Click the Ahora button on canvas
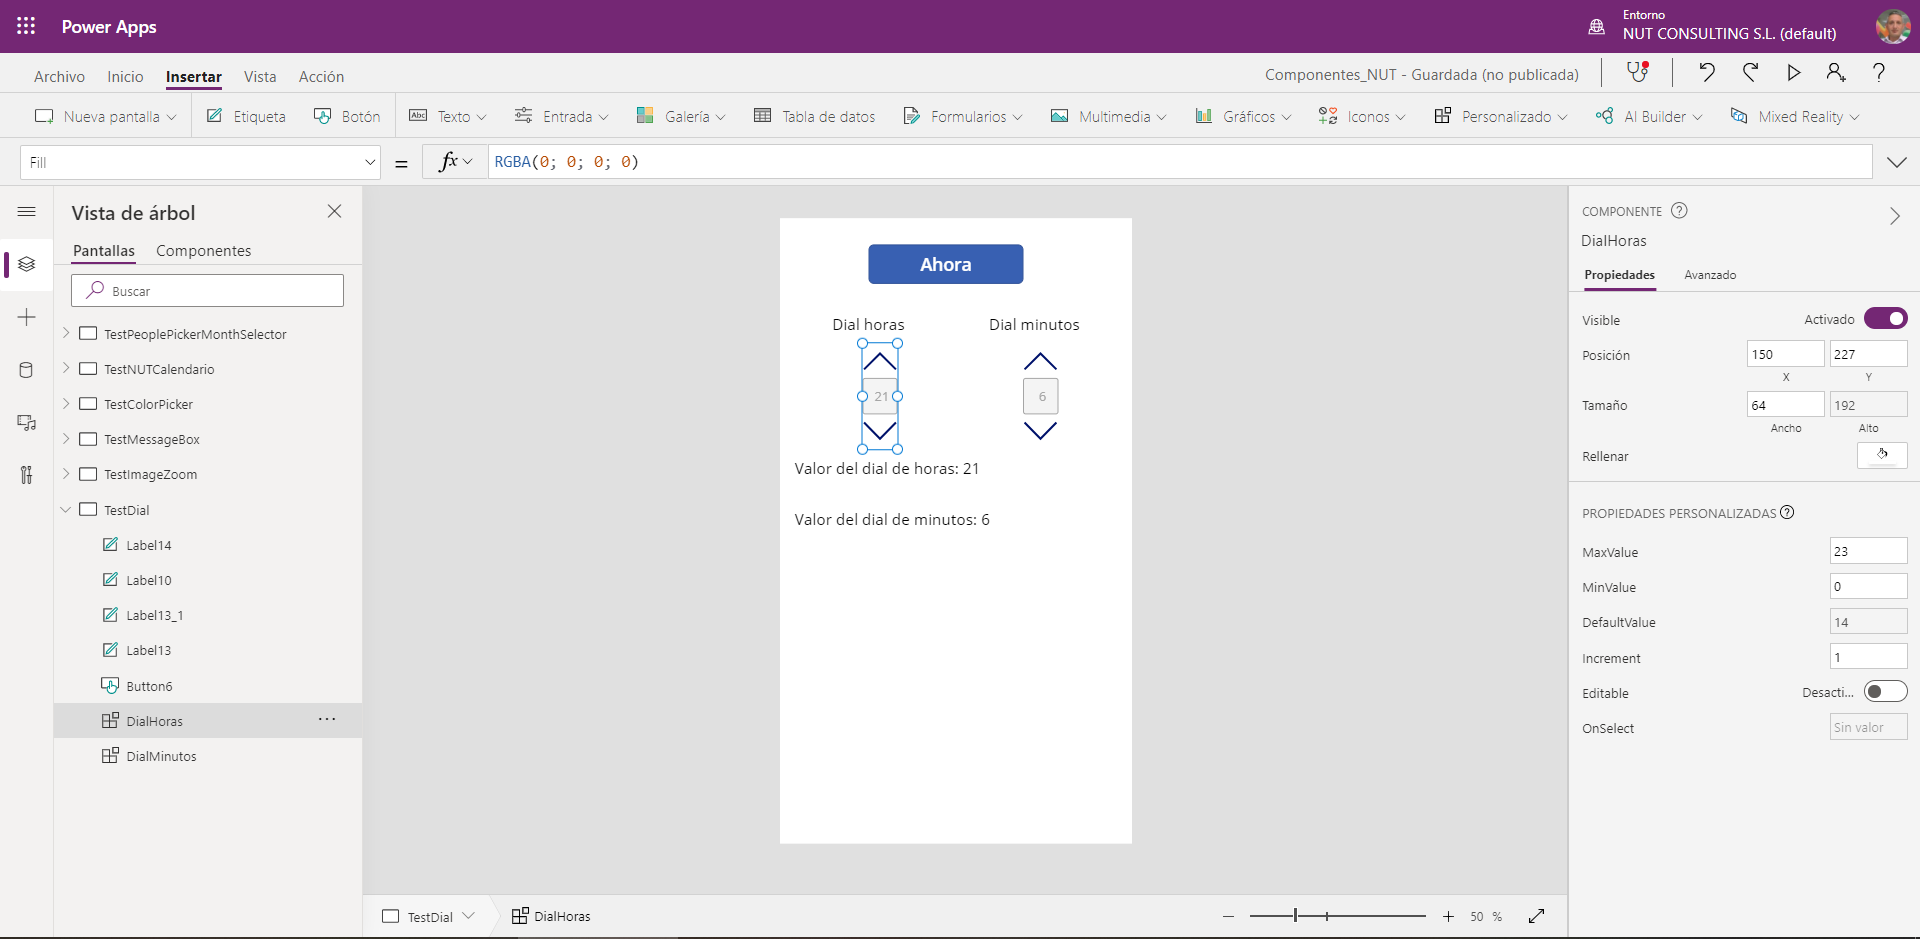This screenshot has height=939, width=1920. [x=945, y=264]
